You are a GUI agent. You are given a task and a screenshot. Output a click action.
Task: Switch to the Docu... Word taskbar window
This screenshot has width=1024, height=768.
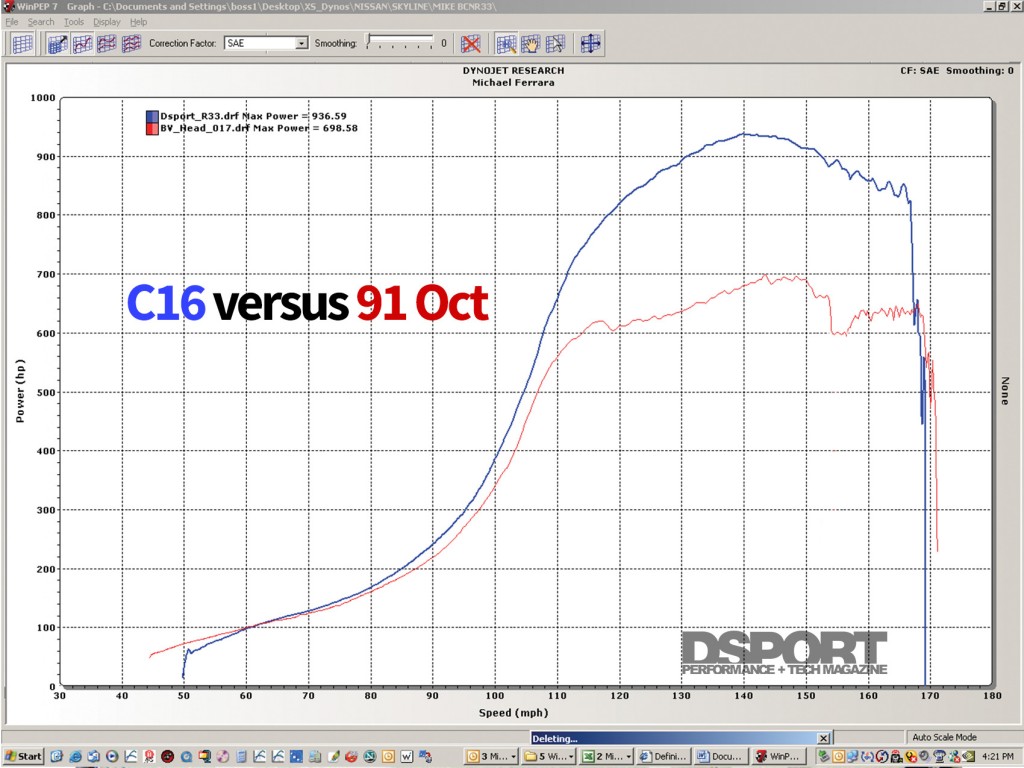720,756
